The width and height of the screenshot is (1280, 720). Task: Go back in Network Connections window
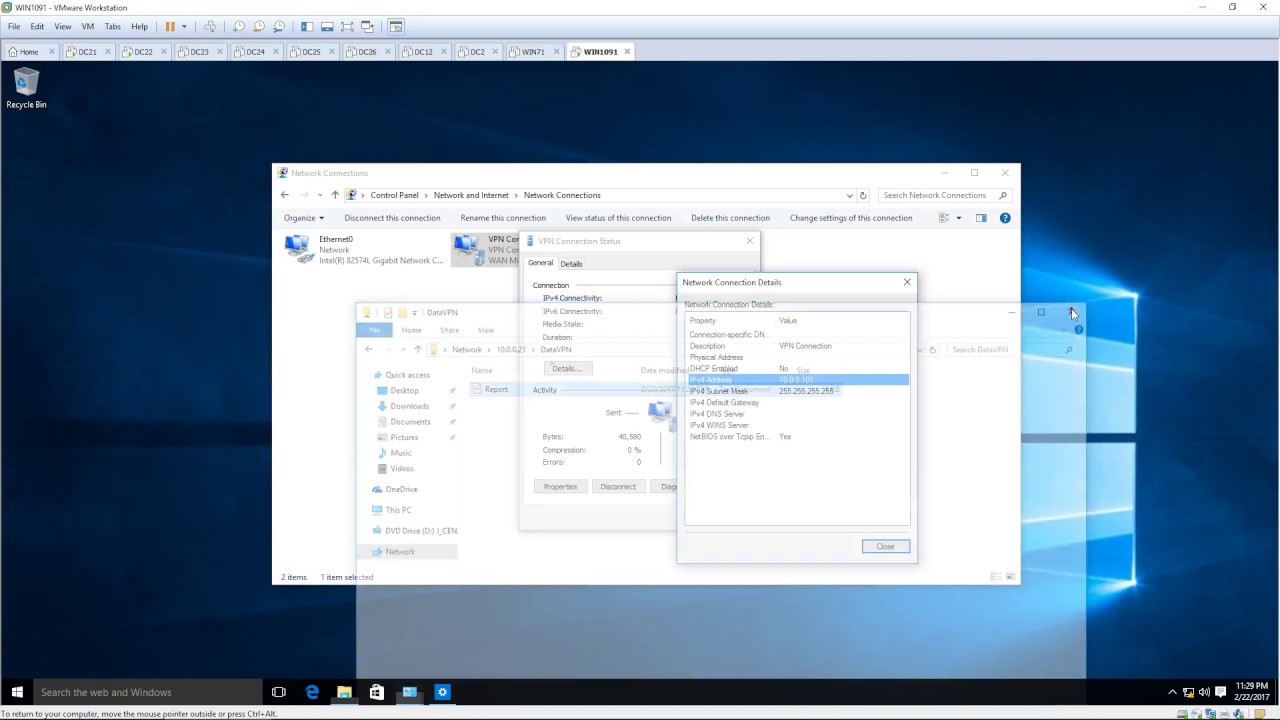tap(285, 195)
